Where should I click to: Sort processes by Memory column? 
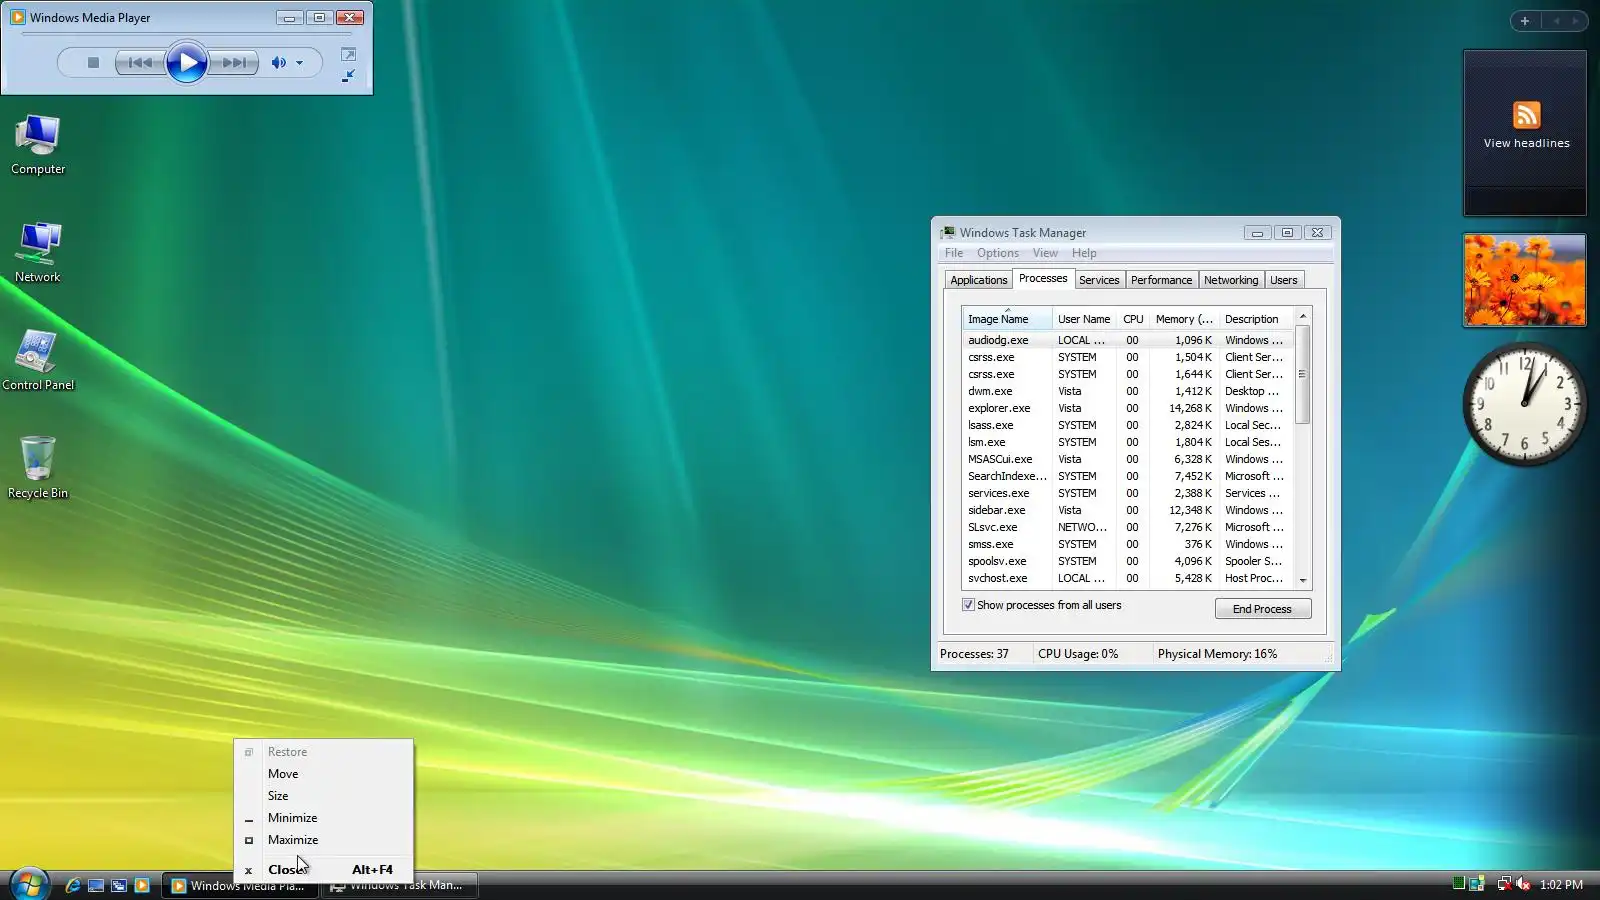1184,319
